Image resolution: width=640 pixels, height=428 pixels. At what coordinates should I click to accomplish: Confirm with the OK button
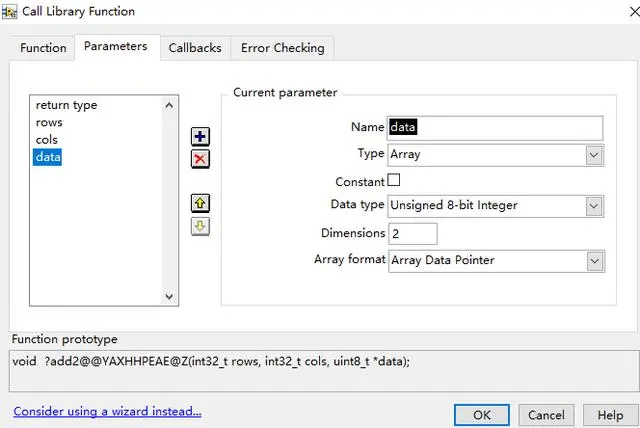coord(482,415)
